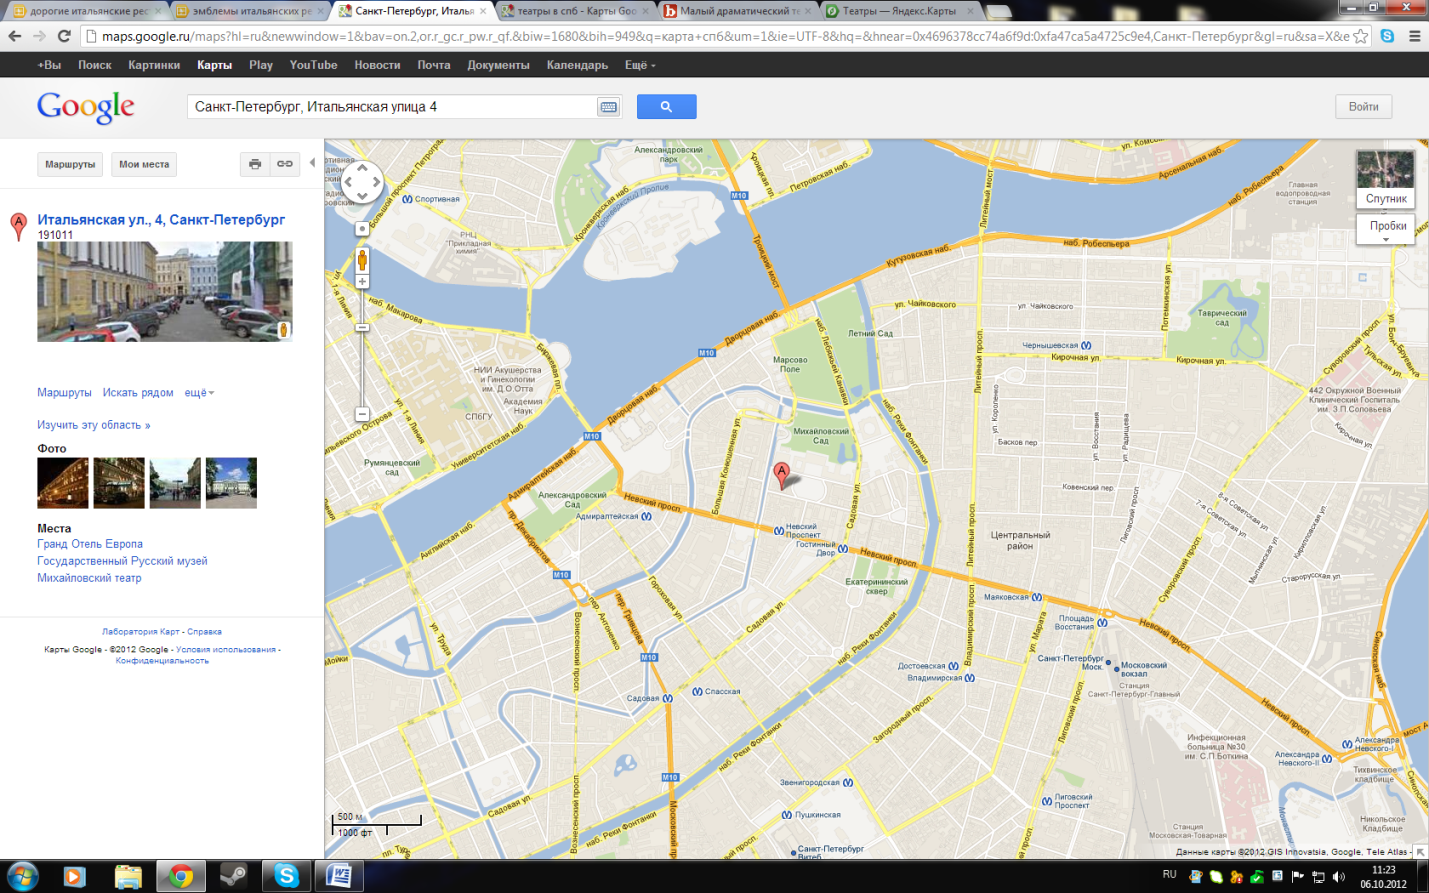Open Михайловский театр link
Viewport: 1429px width, 893px height.
[89, 578]
